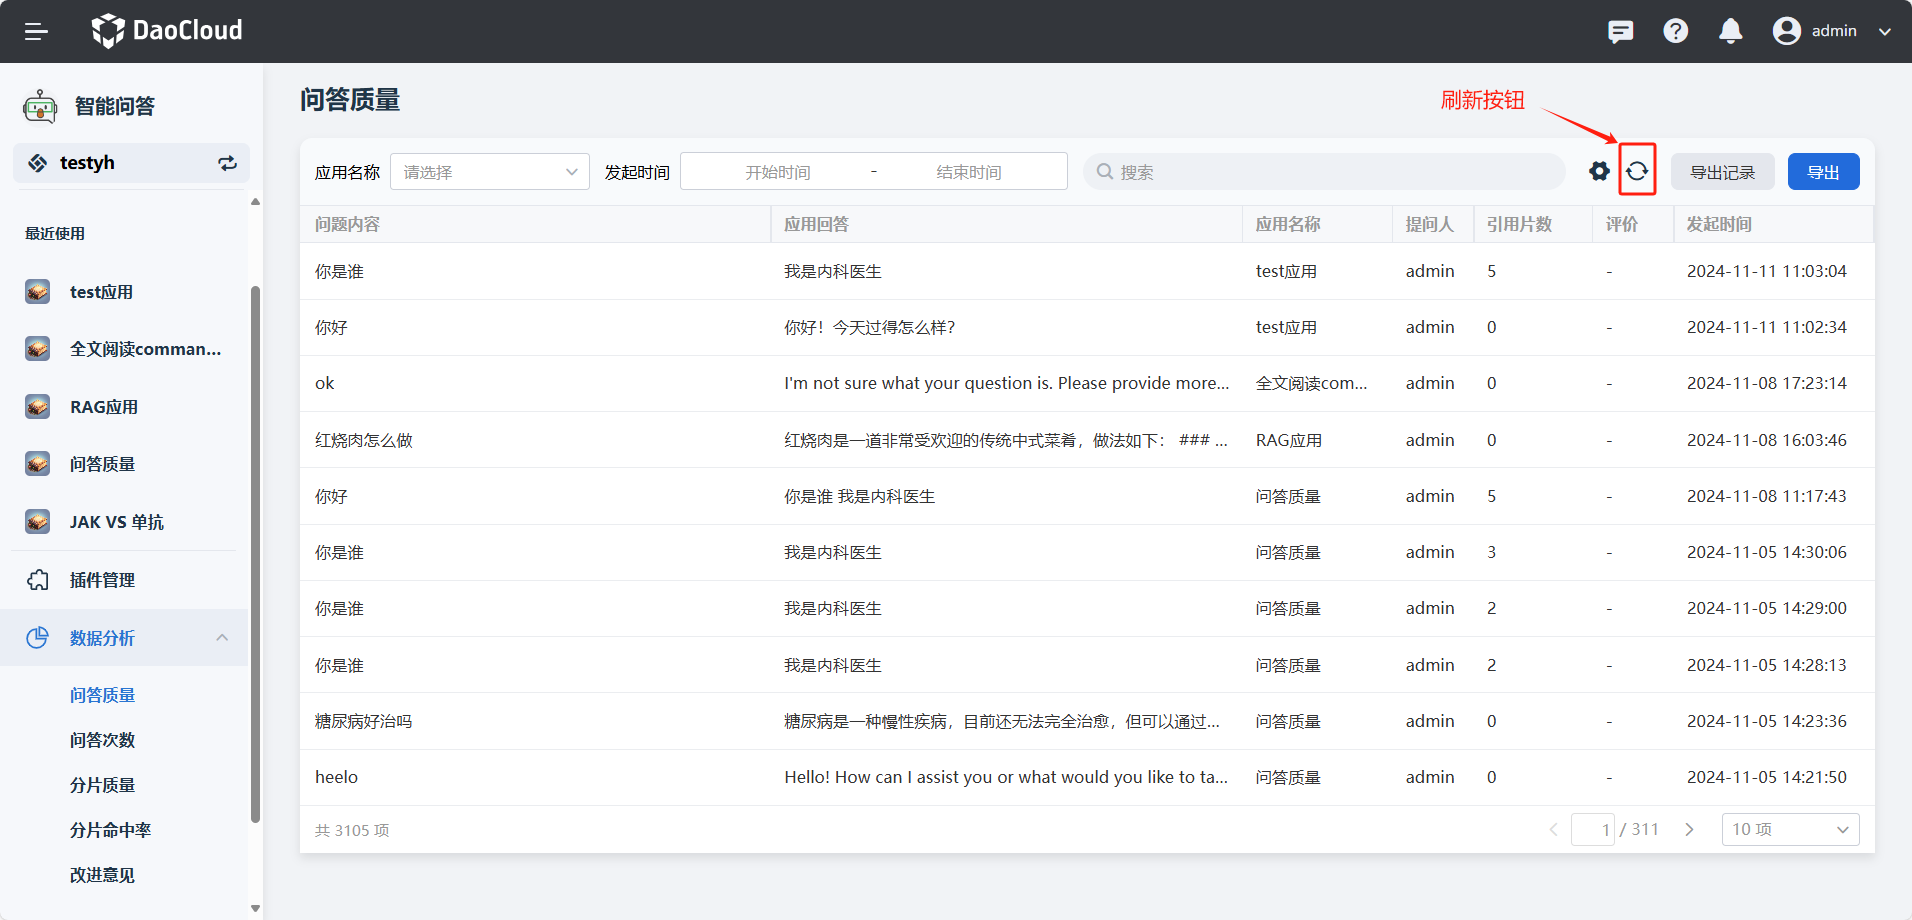The height and width of the screenshot is (920, 1912).
Task: Open the 10 项 page size dropdown
Action: click(1789, 829)
